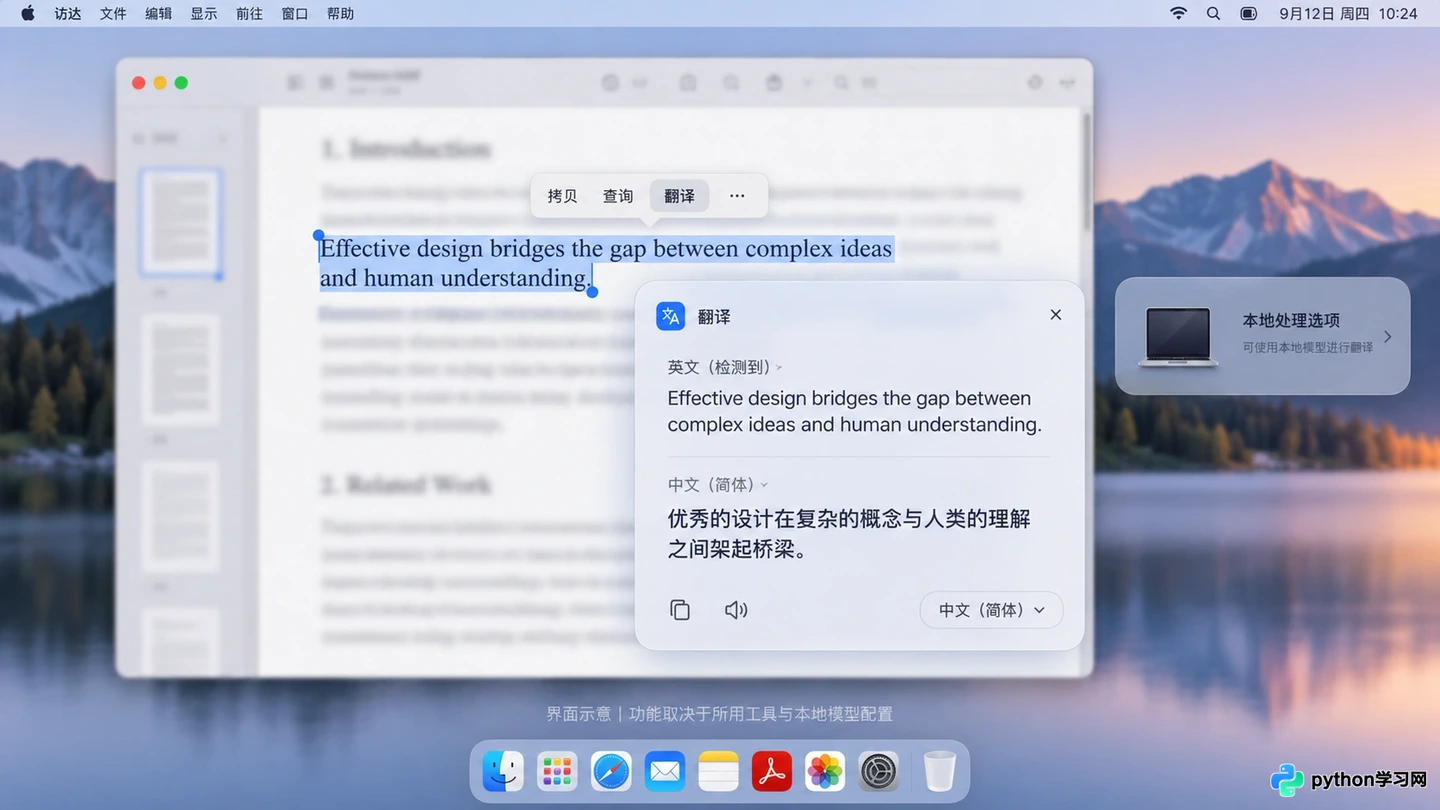Click the "1. Introduction" heading in the document
The image size is (1440, 810).
click(406, 150)
